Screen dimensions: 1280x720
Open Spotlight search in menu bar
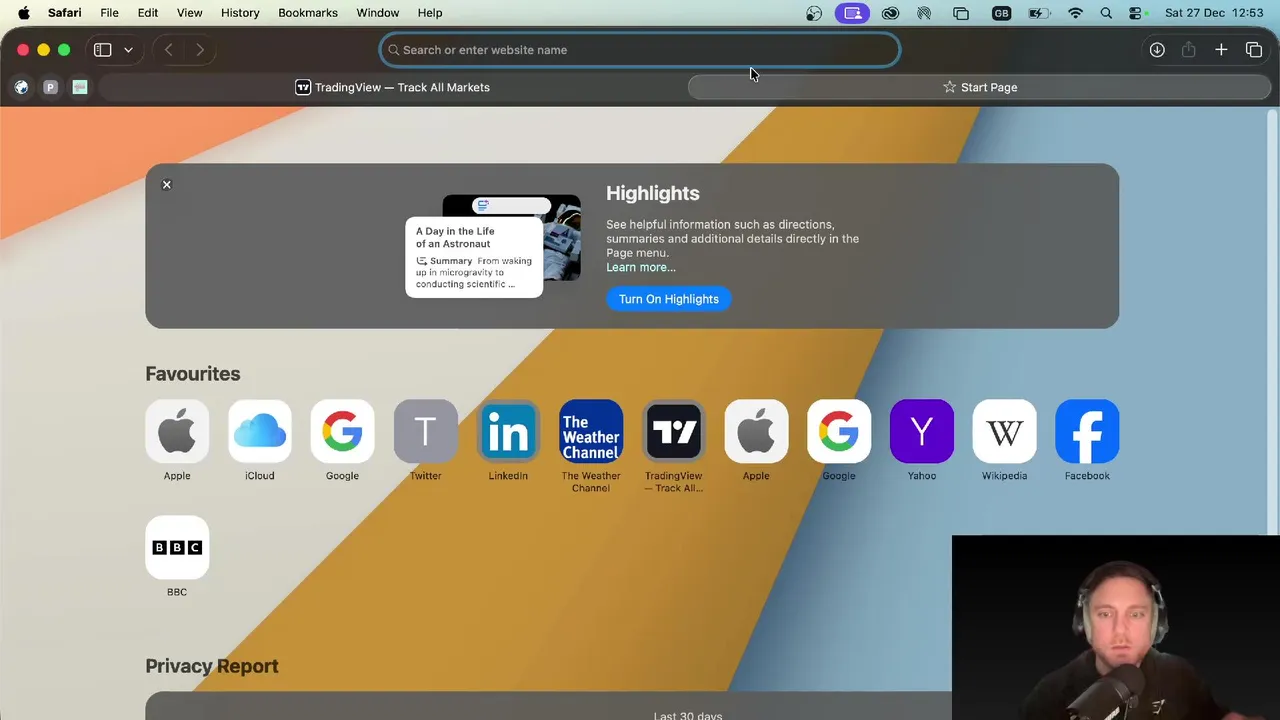1106,13
